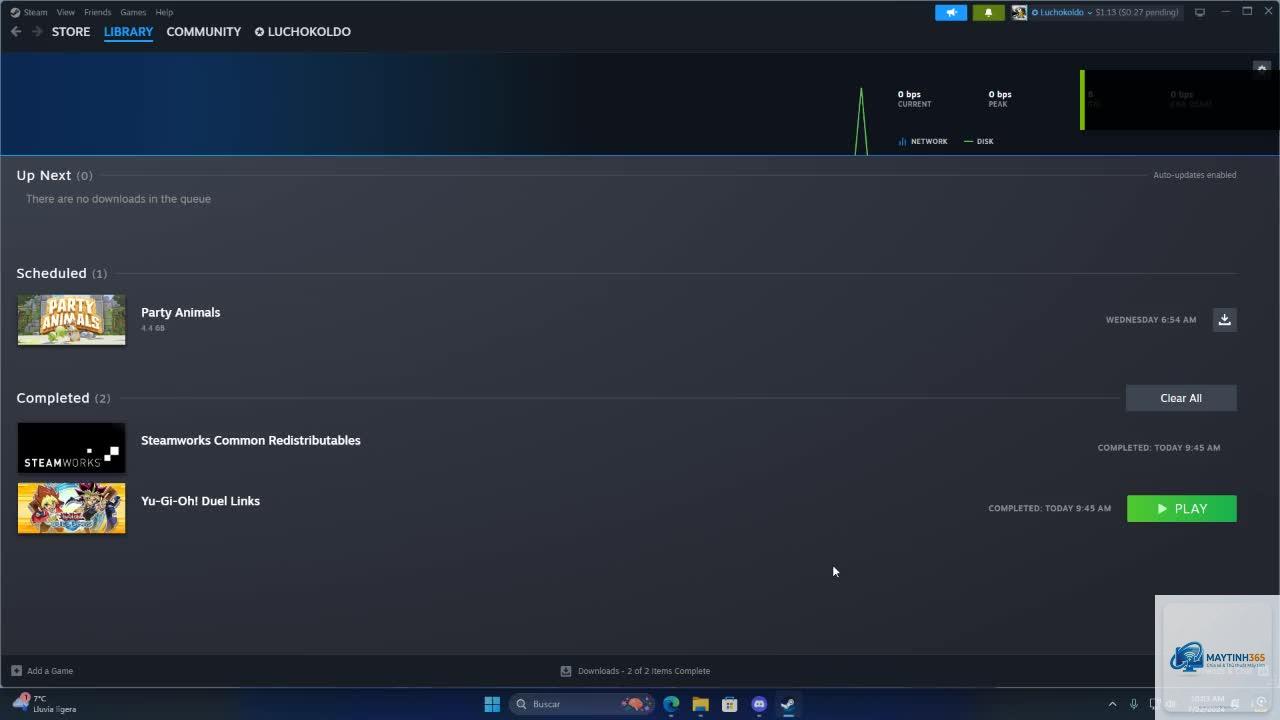Screen dimensions: 1280x720
Task: Toggle the DISK graph legend
Action: [x=978, y=141]
